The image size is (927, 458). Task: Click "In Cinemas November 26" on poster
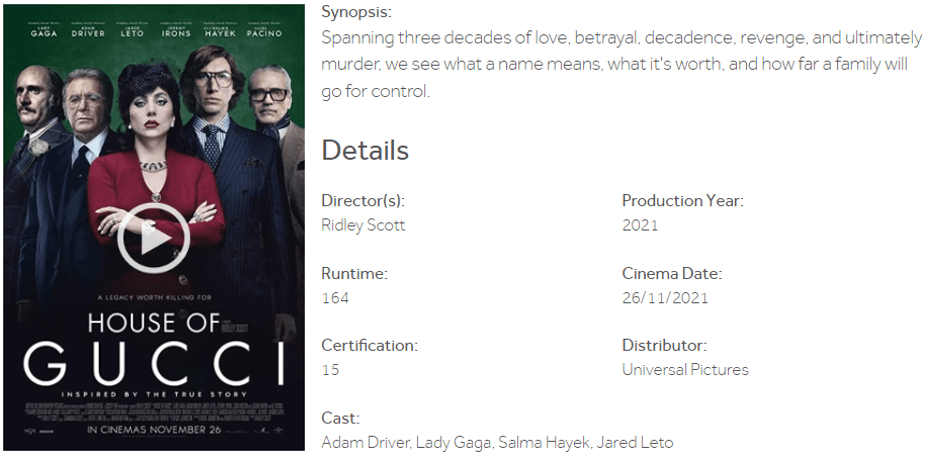[x=153, y=431]
